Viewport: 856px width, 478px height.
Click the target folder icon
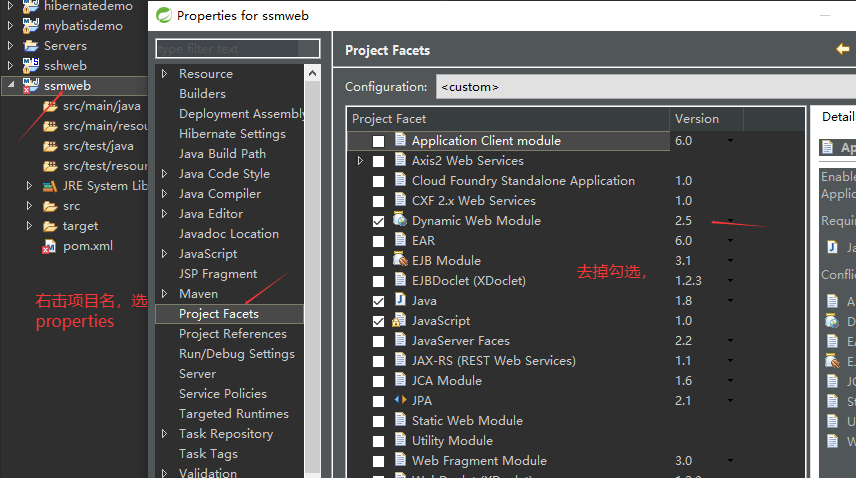50,226
